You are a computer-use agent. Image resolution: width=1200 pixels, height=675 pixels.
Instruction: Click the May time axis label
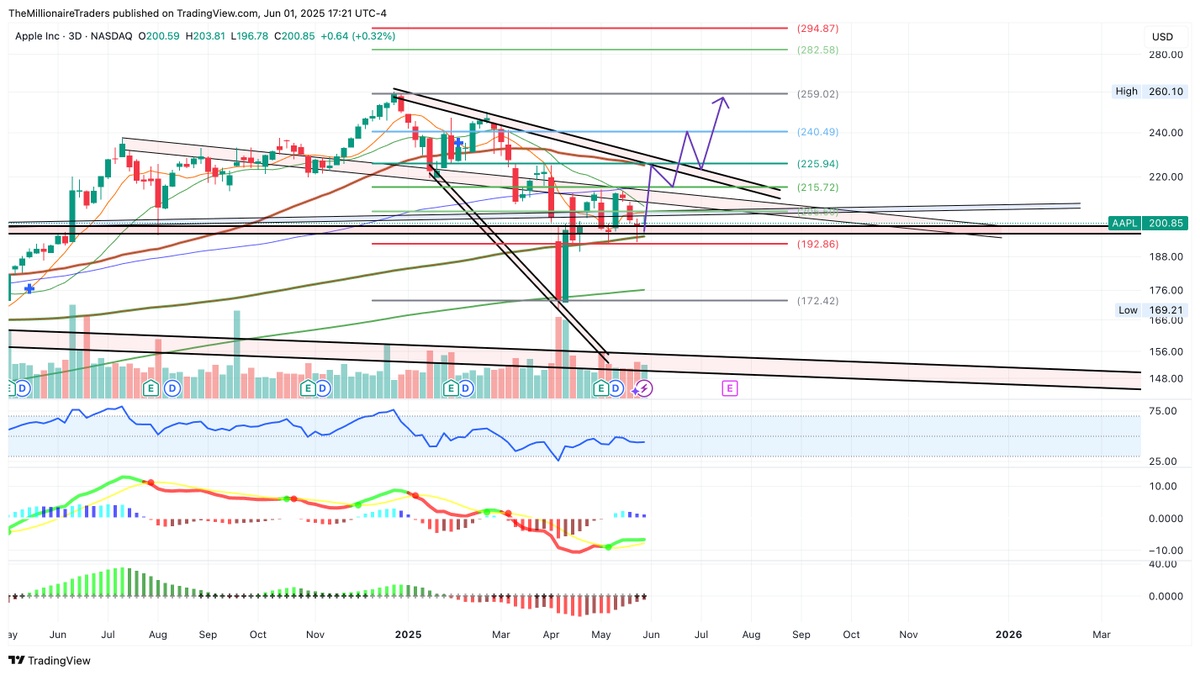pos(600,634)
